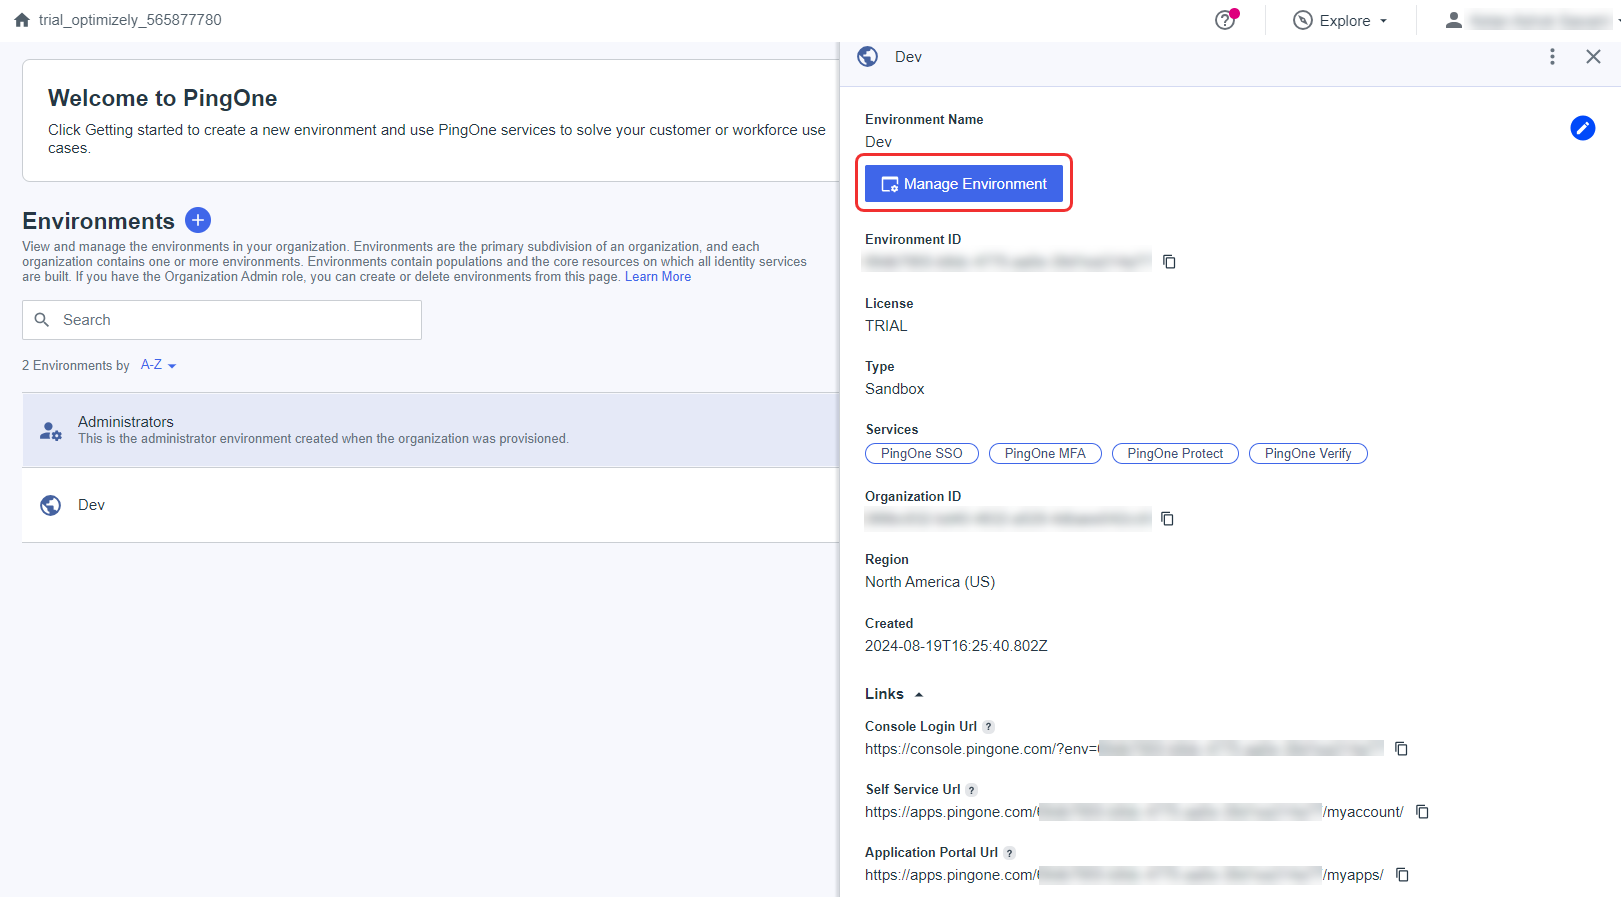Click the North America (US) region value
The width and height of the screenshot is (1621, 897).
[x=930, y=582]
